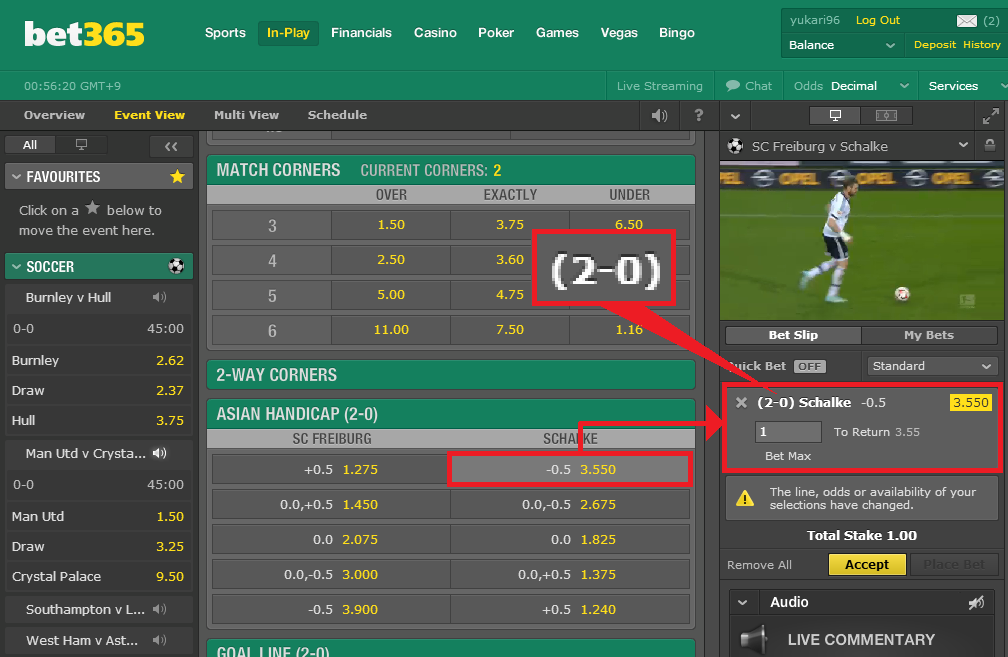Click the Favourites star icon
Image resolution: width=1008 pixels, height=657 pixels.
(177, 177)
